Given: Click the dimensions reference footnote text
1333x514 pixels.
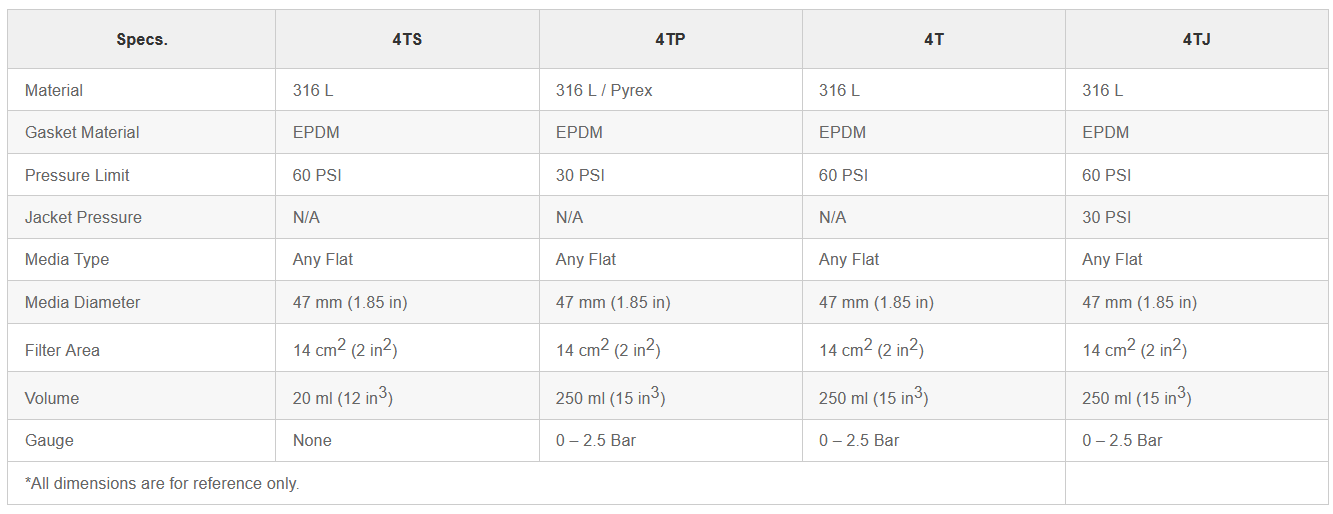Looking at the screenshot, I should pyautogui.click(x=162, y=483).
